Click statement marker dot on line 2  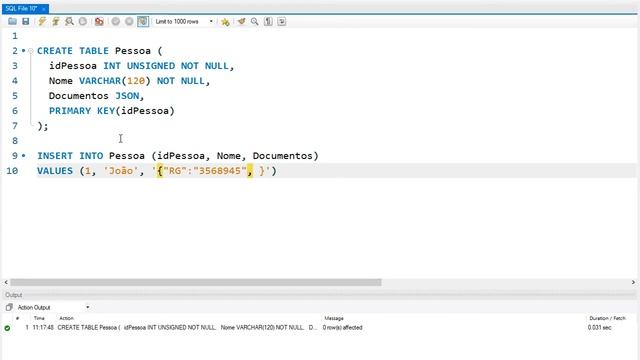click(x=23, y=51)
